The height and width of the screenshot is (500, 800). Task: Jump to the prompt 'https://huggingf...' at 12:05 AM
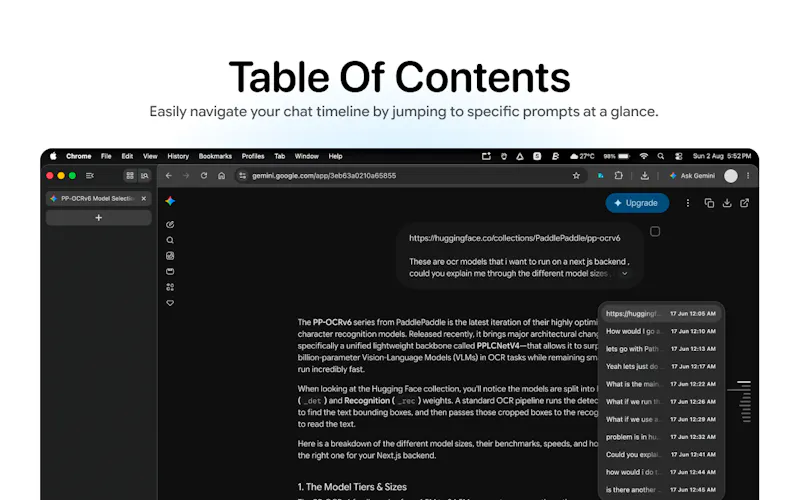(x=661, y=314)
